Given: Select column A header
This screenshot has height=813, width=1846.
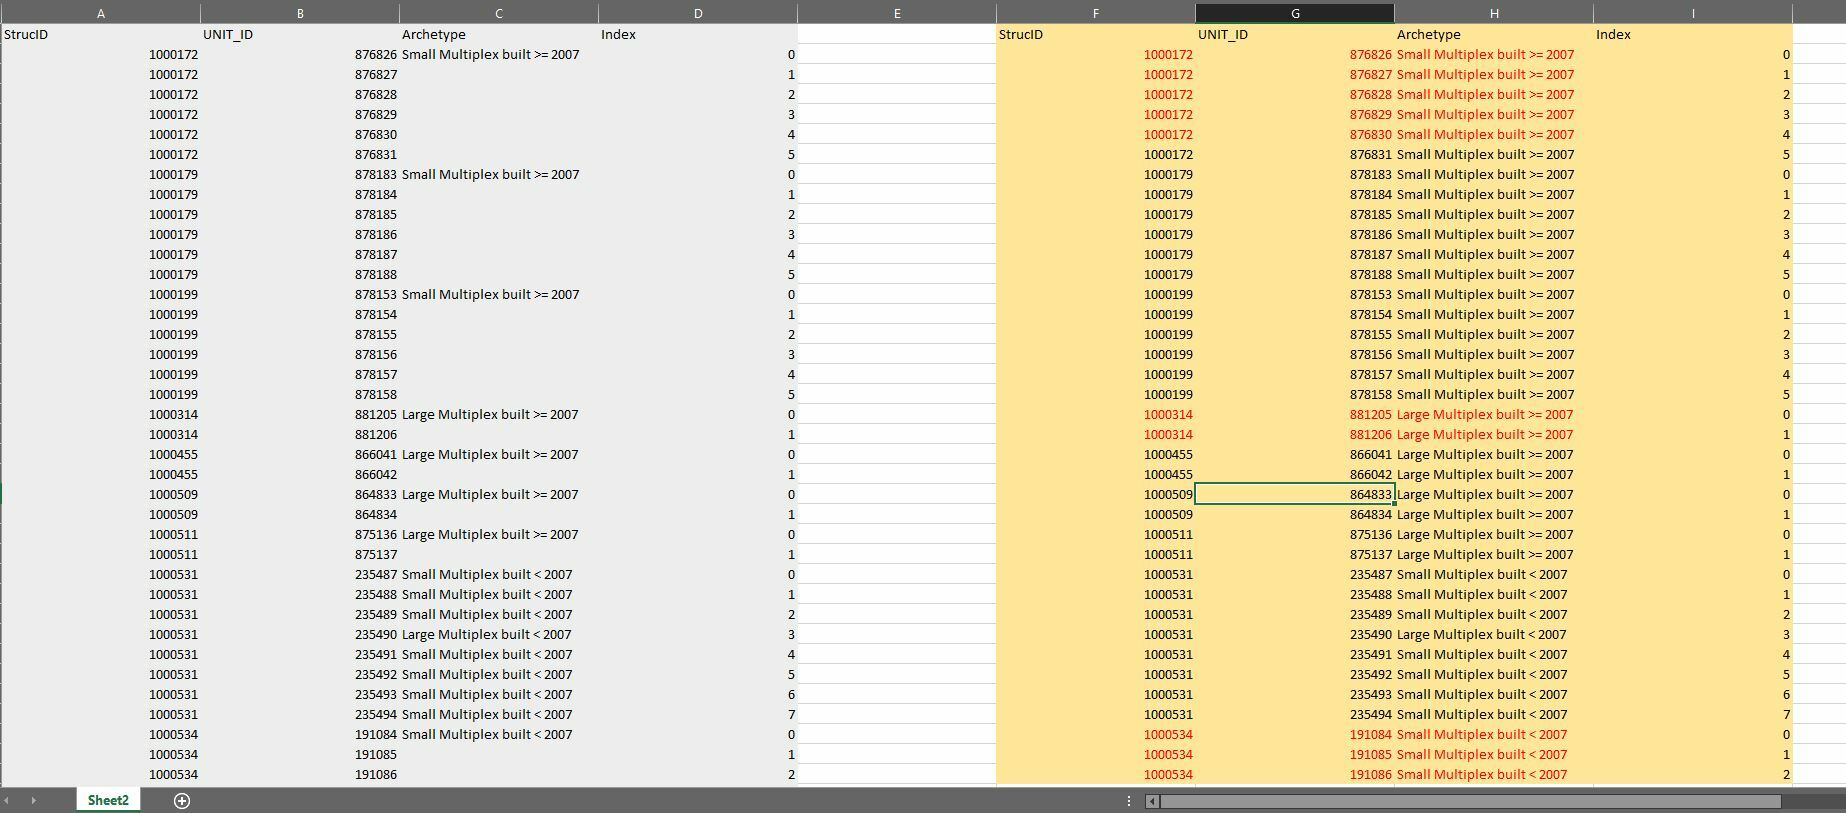Looking at the screenshot, I should (x=101, y=13).
